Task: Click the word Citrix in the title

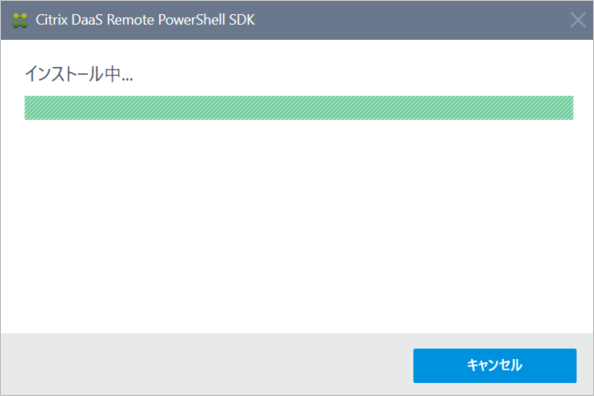Action: pos(52,20)
